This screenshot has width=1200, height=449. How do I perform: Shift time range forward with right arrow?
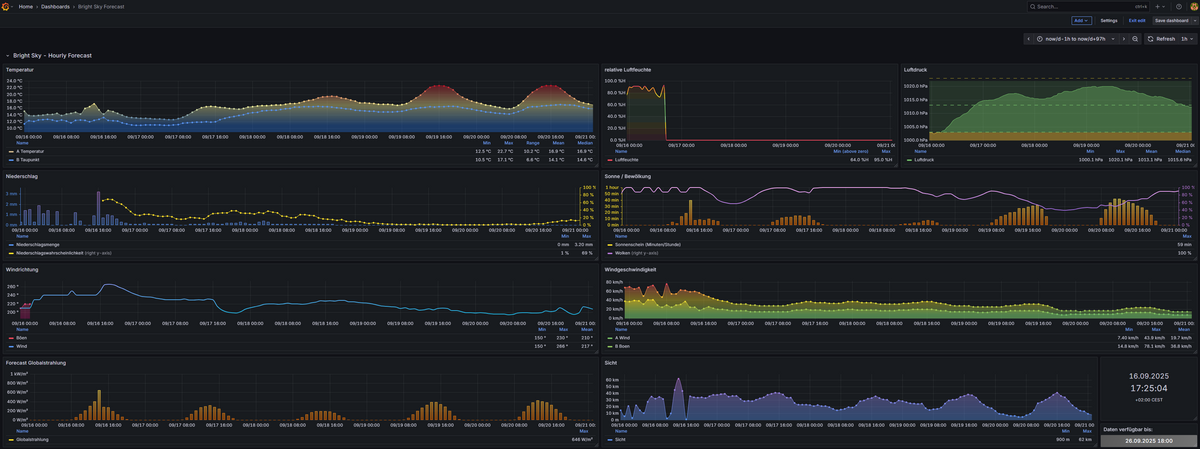1122,38
